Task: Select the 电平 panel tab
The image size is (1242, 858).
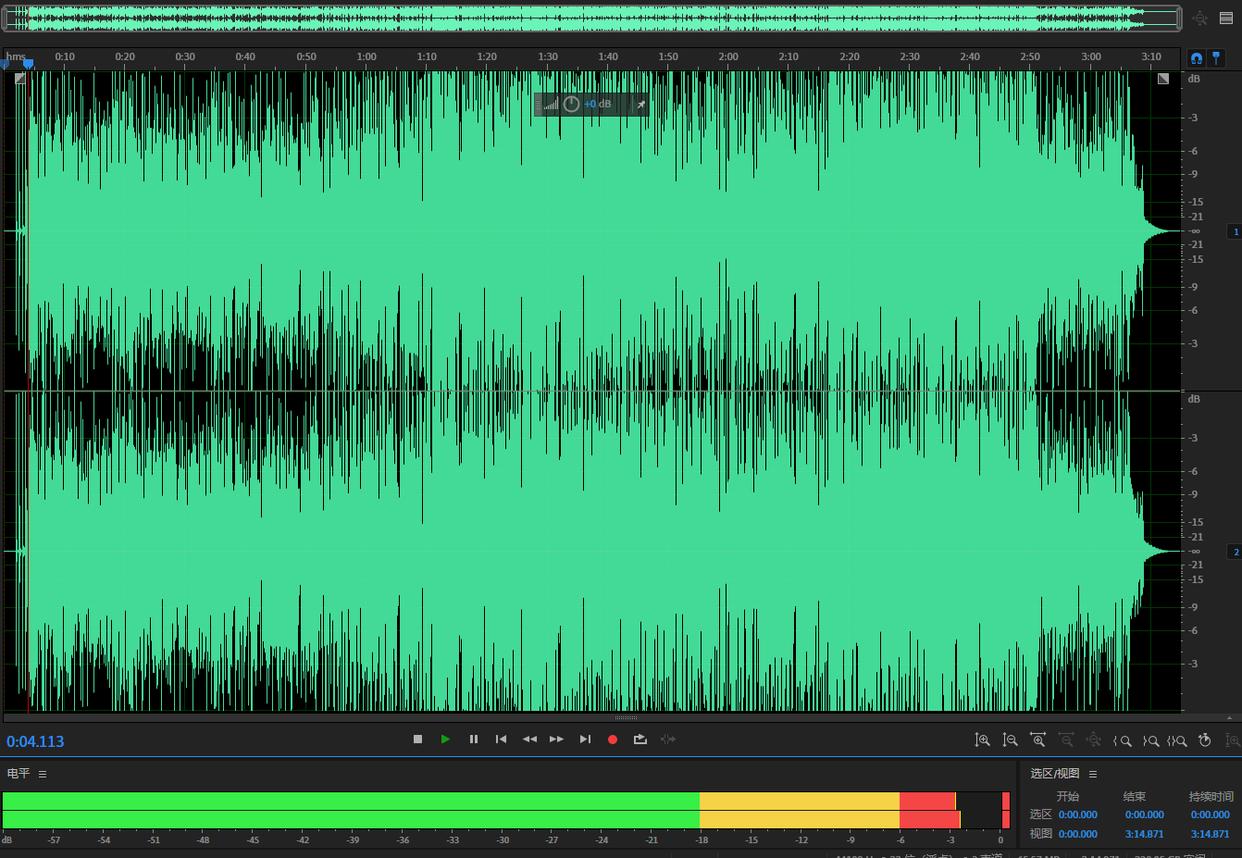Action: tap(18, 774)
